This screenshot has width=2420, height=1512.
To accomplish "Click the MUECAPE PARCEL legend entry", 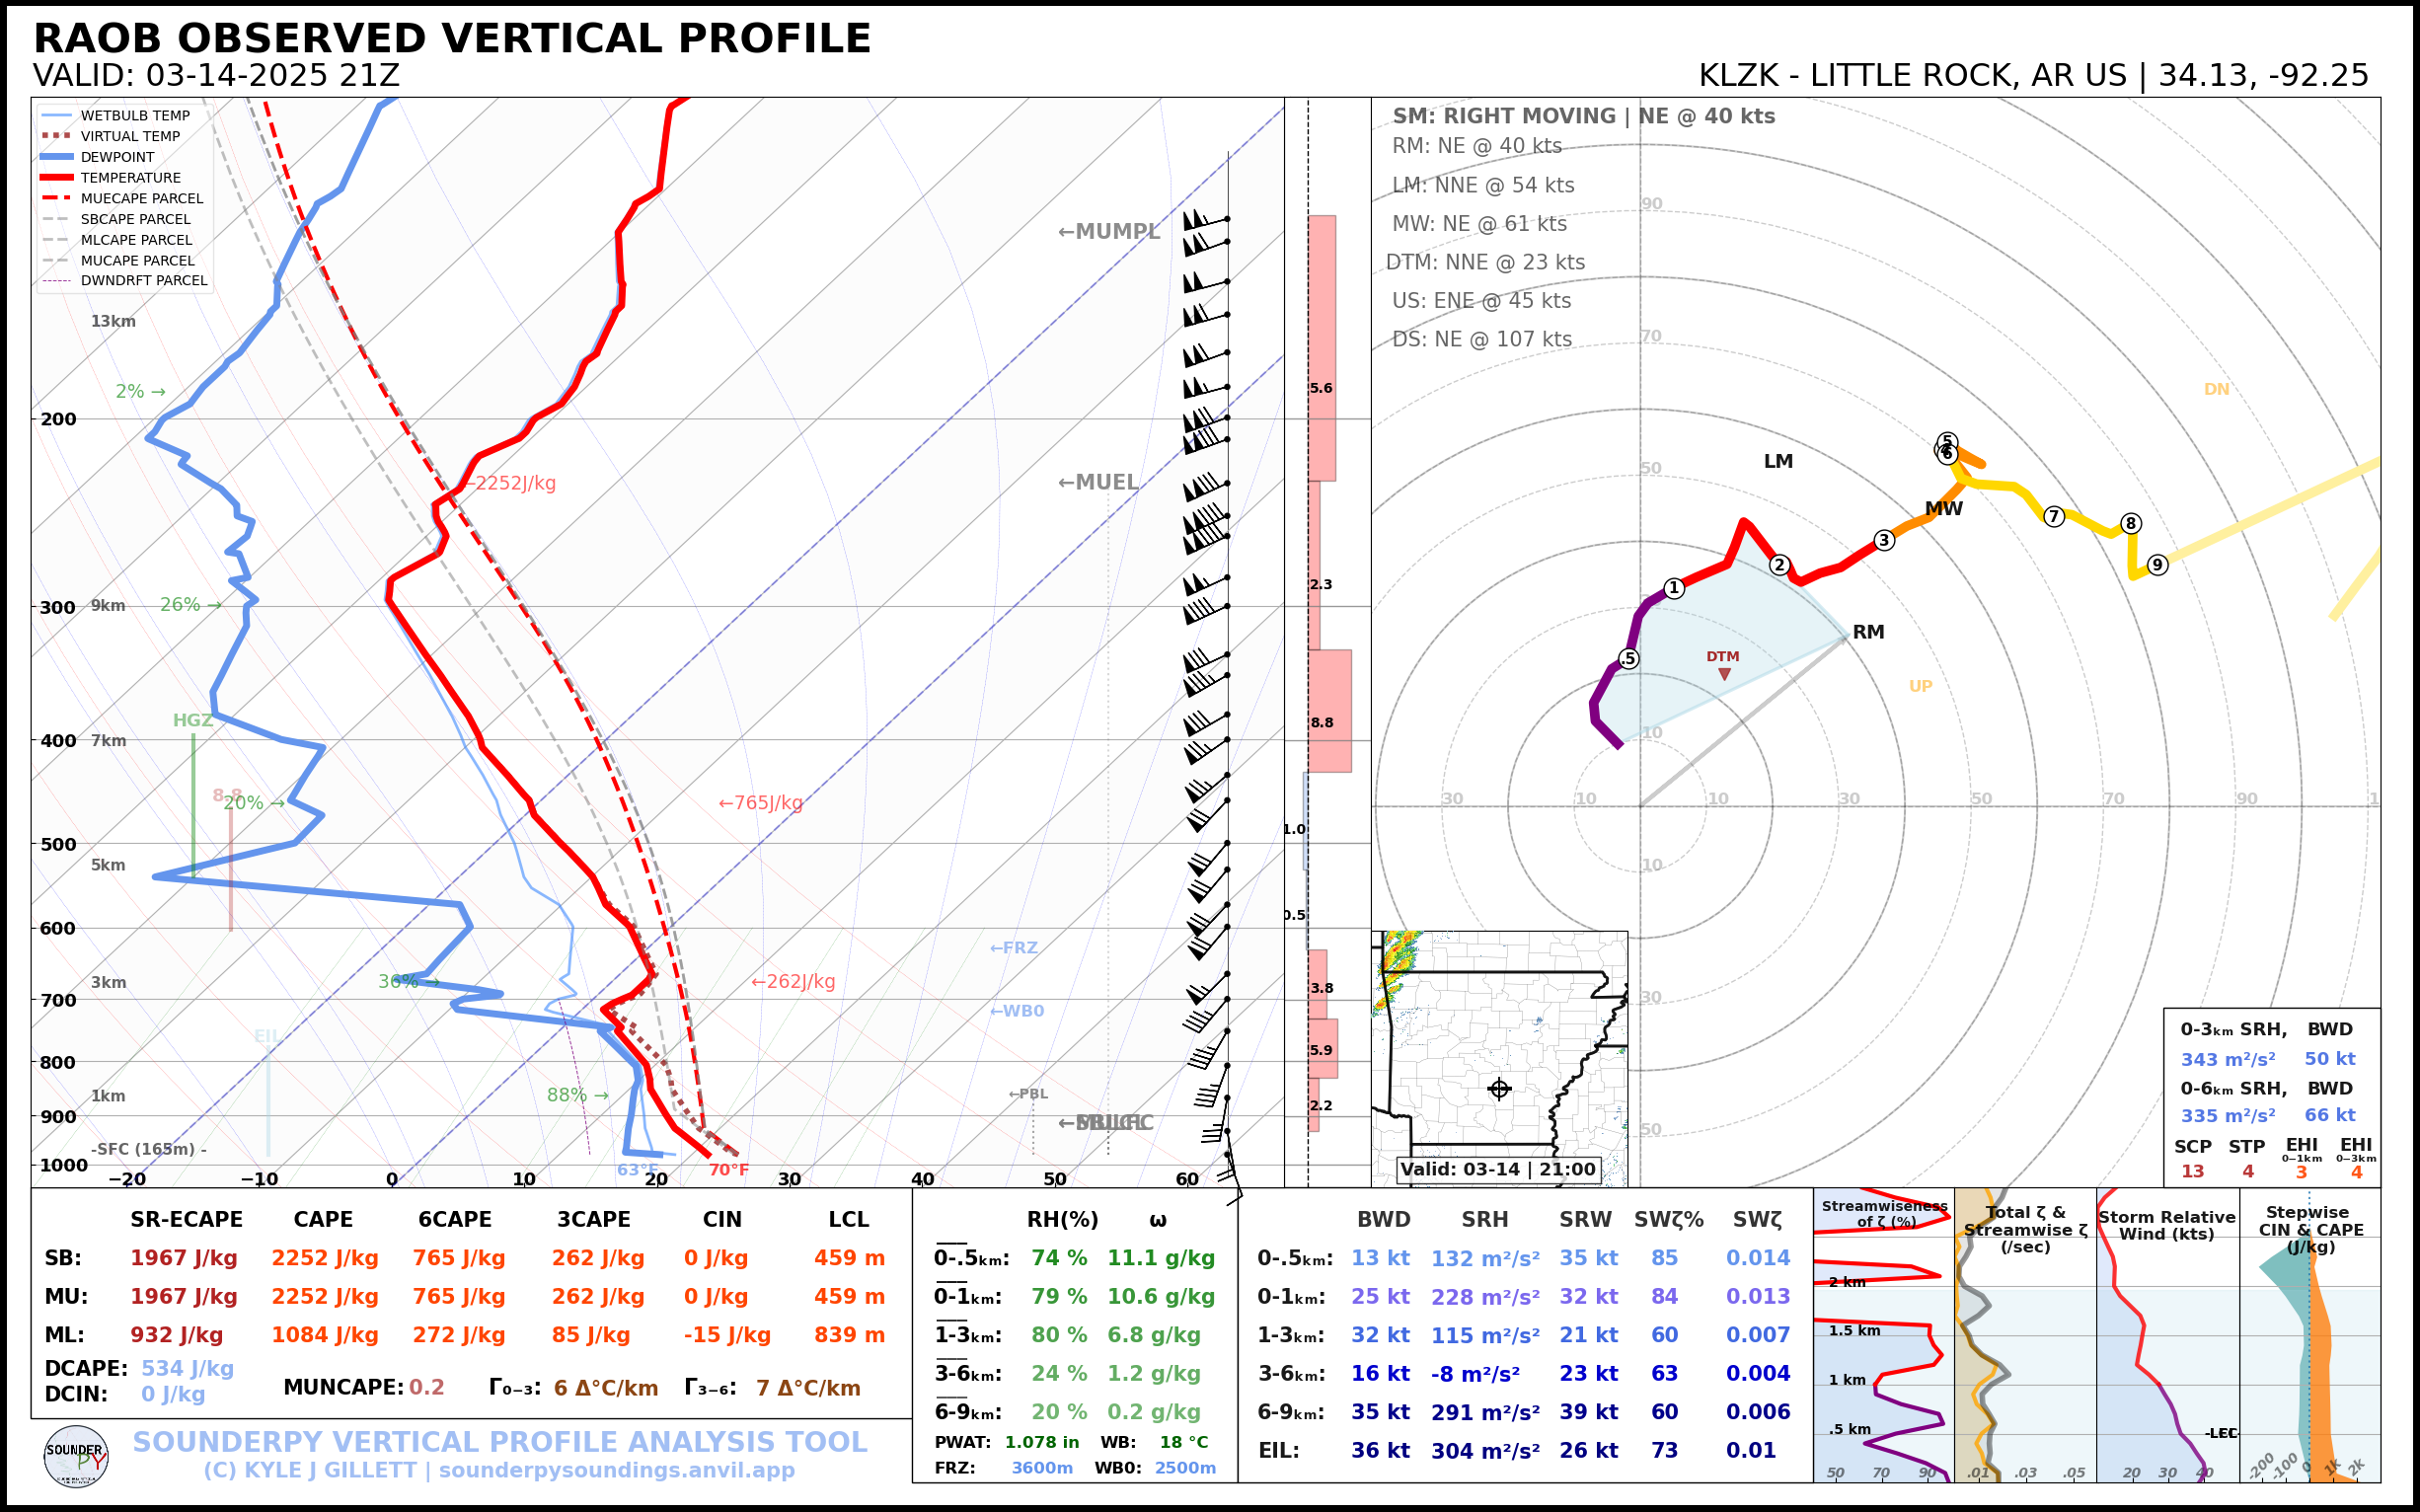I will click(141, 199).
